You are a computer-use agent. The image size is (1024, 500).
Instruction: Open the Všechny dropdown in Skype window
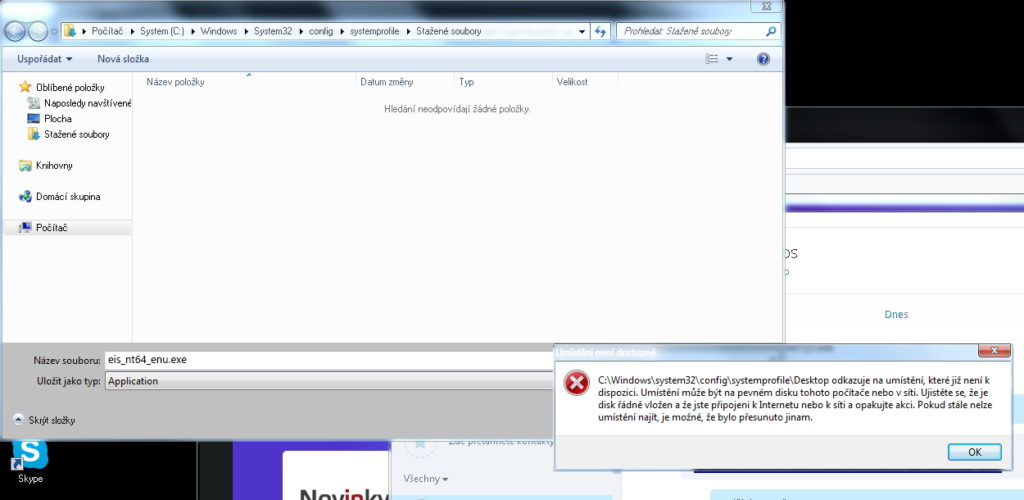pos(426,479)
